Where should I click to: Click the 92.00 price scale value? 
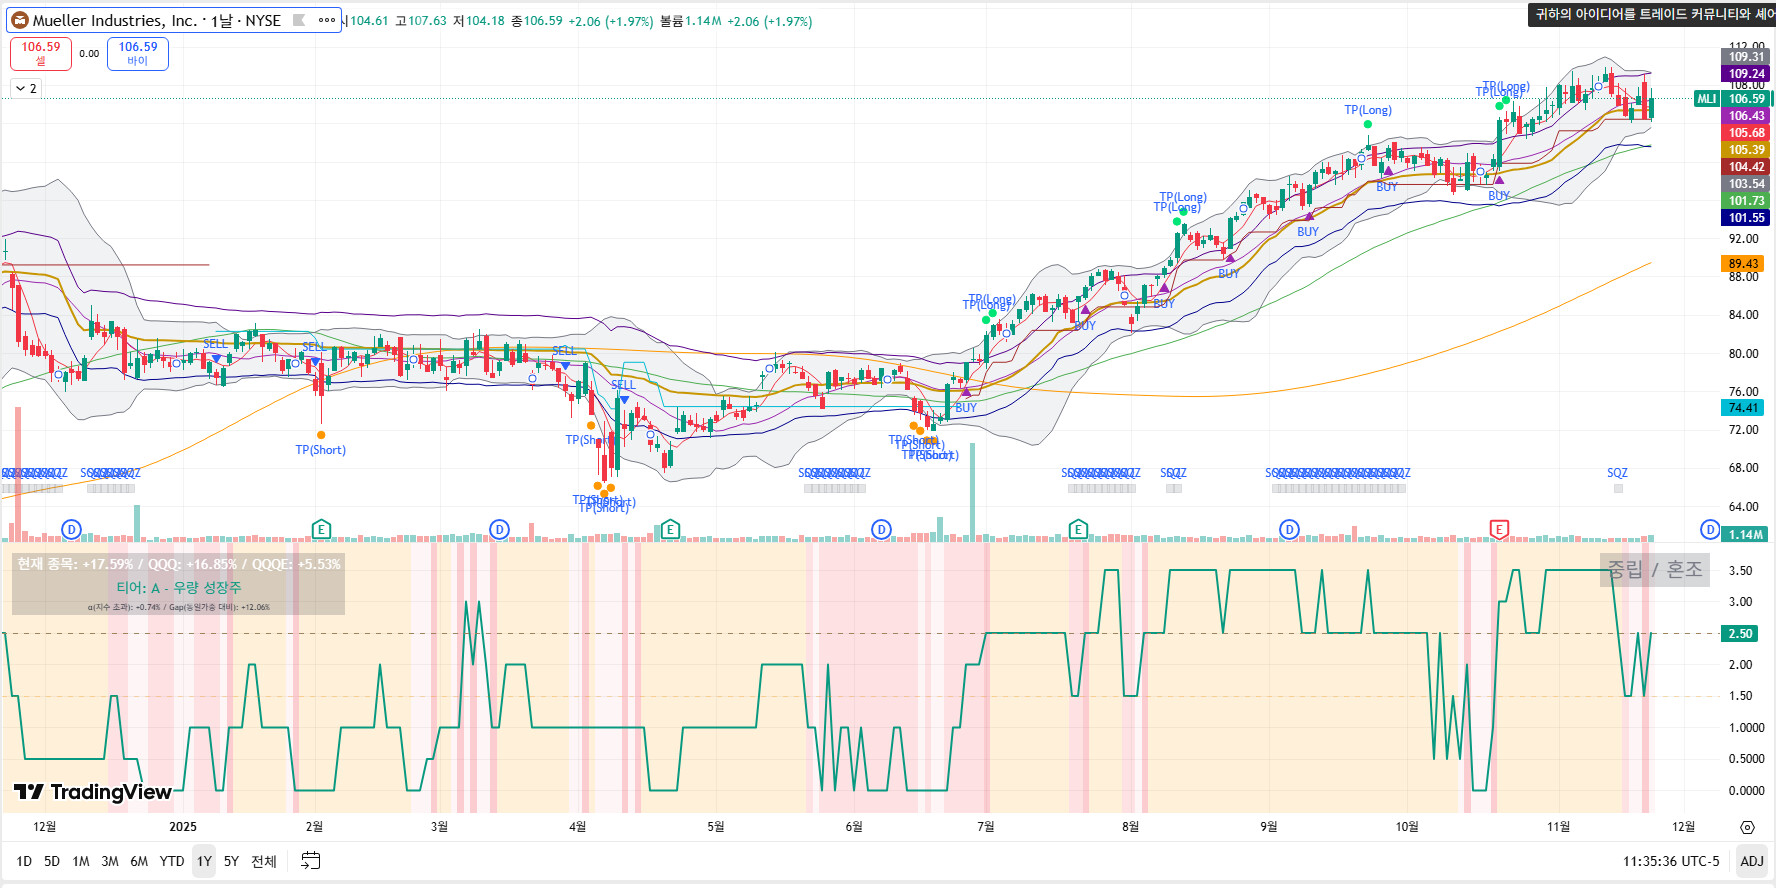1744,239
